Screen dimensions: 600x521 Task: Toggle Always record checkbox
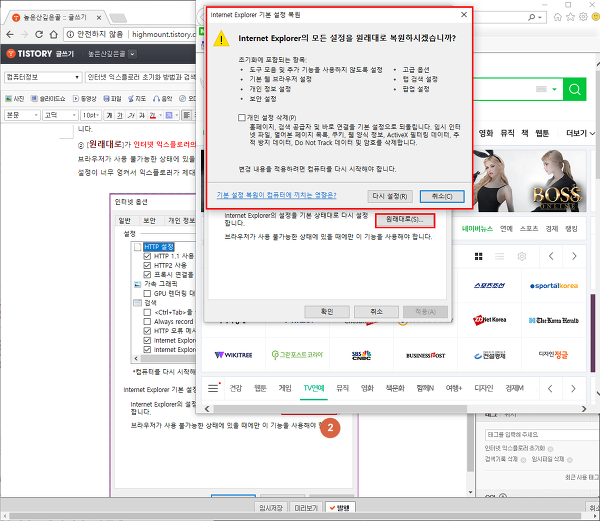[147, 322]
